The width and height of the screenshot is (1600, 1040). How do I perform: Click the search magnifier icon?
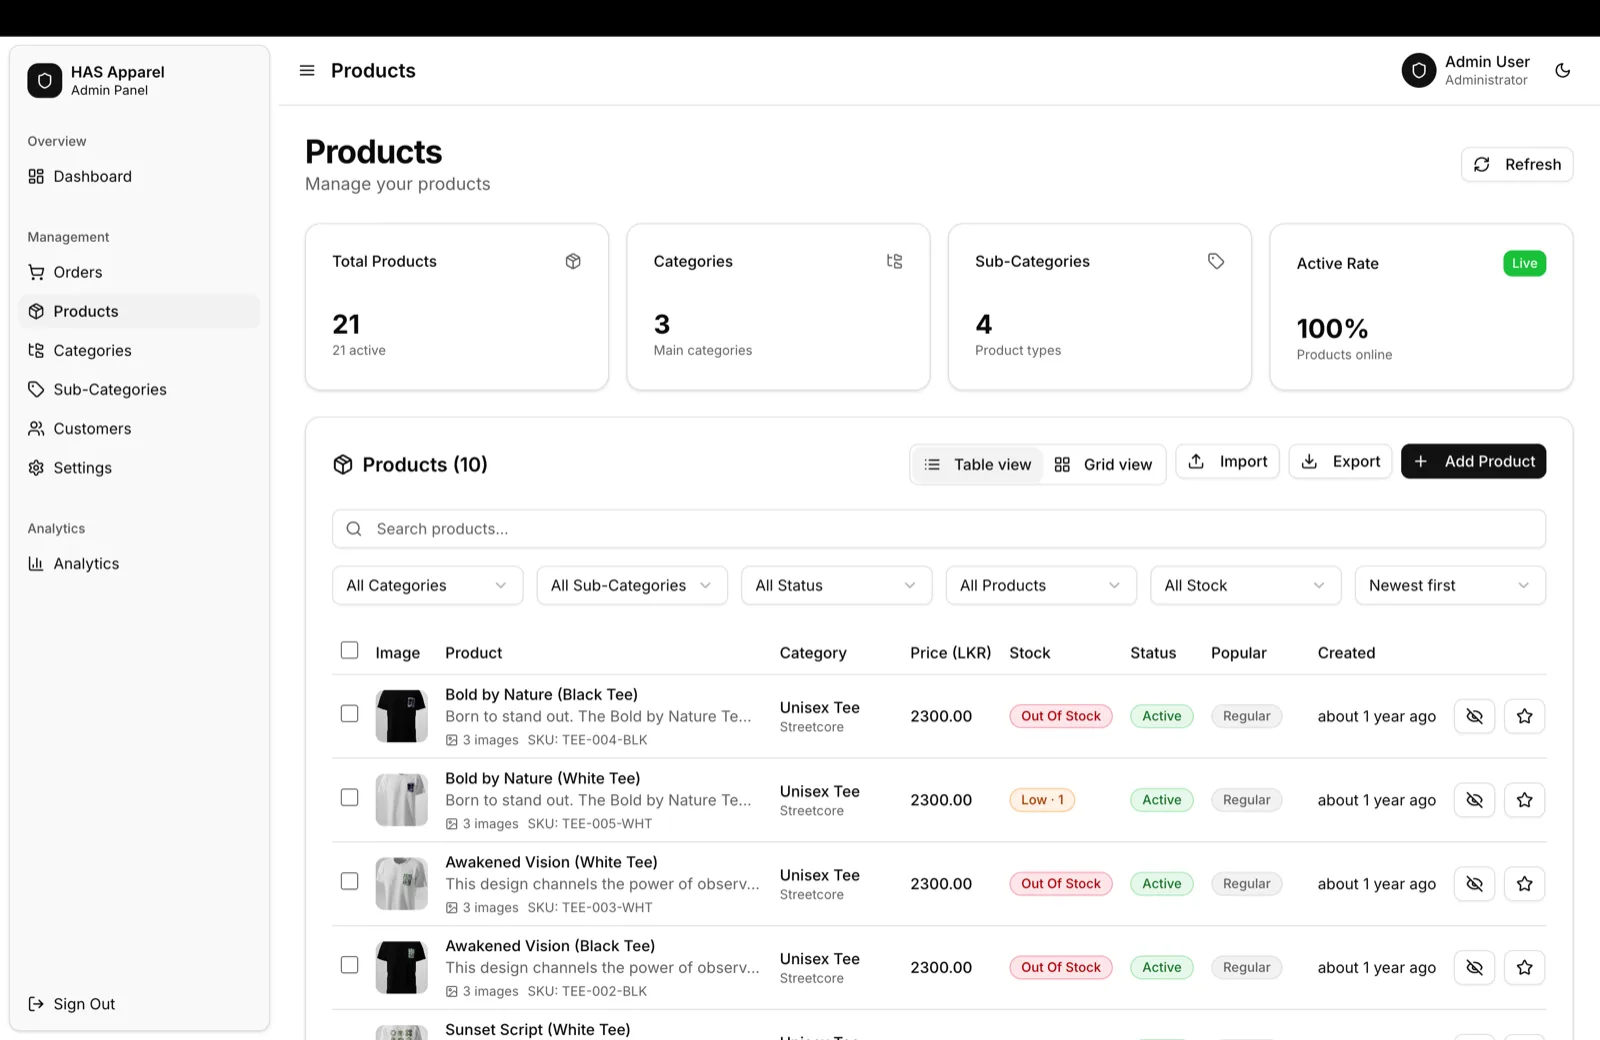[x=354, y=529]
